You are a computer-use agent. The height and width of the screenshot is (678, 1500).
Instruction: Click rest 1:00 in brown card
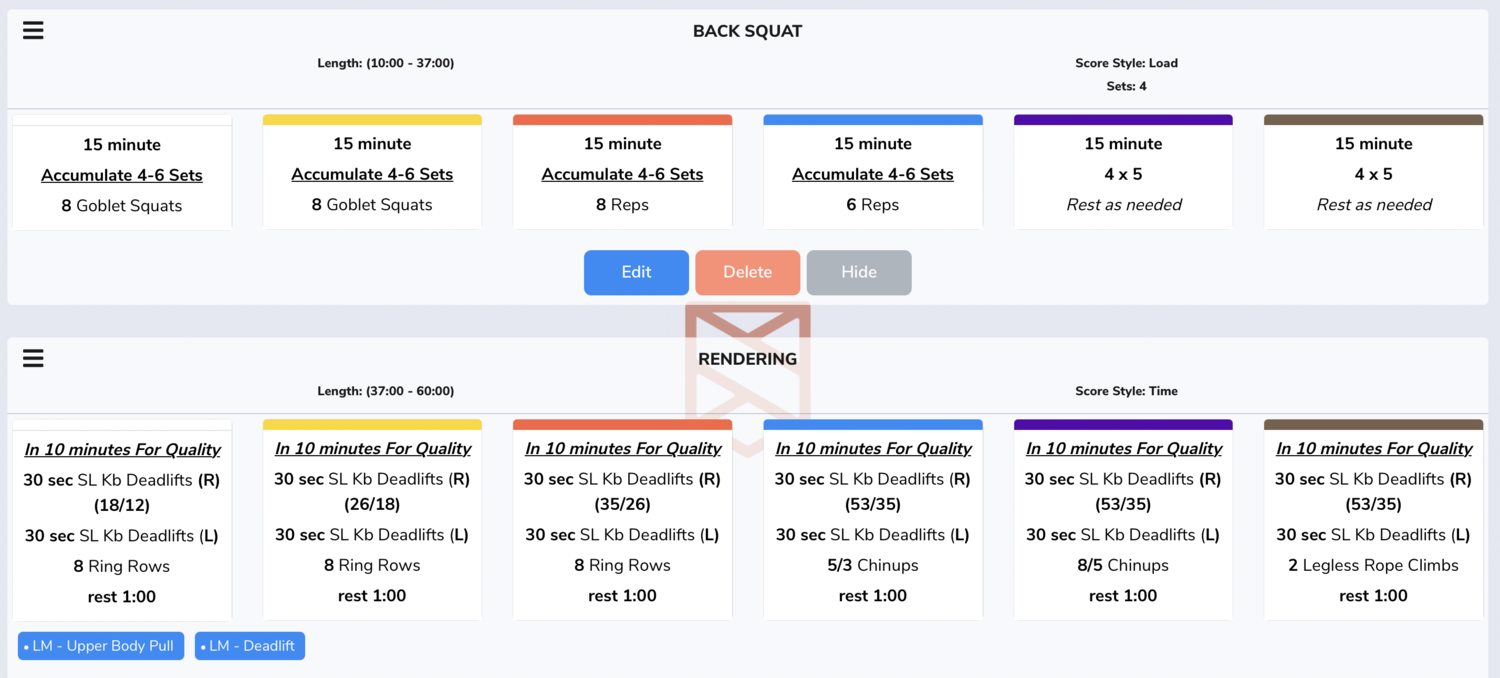(1374, 596)
